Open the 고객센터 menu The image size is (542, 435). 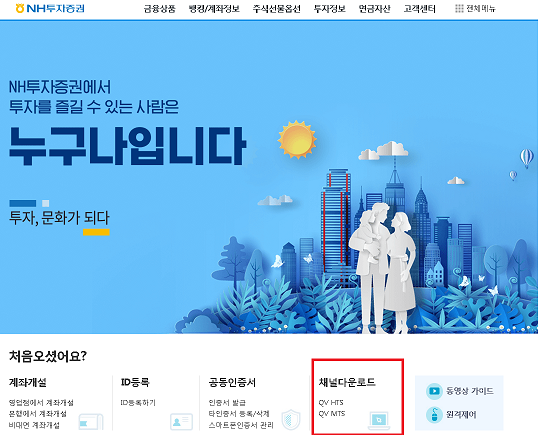coord(420,9)
